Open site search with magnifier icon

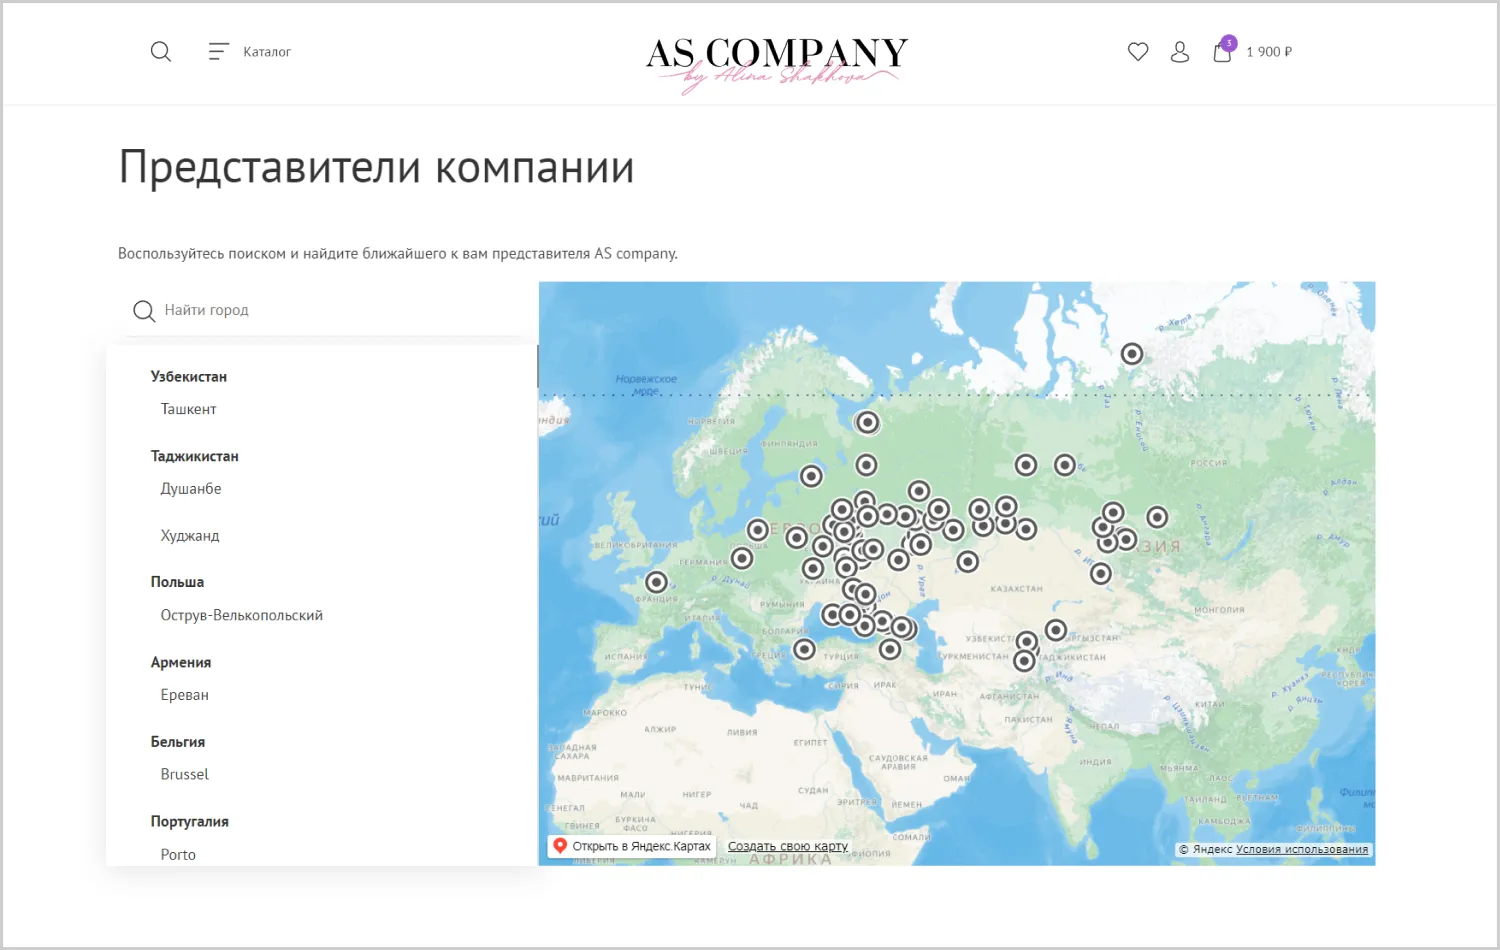tap(161, 51)
